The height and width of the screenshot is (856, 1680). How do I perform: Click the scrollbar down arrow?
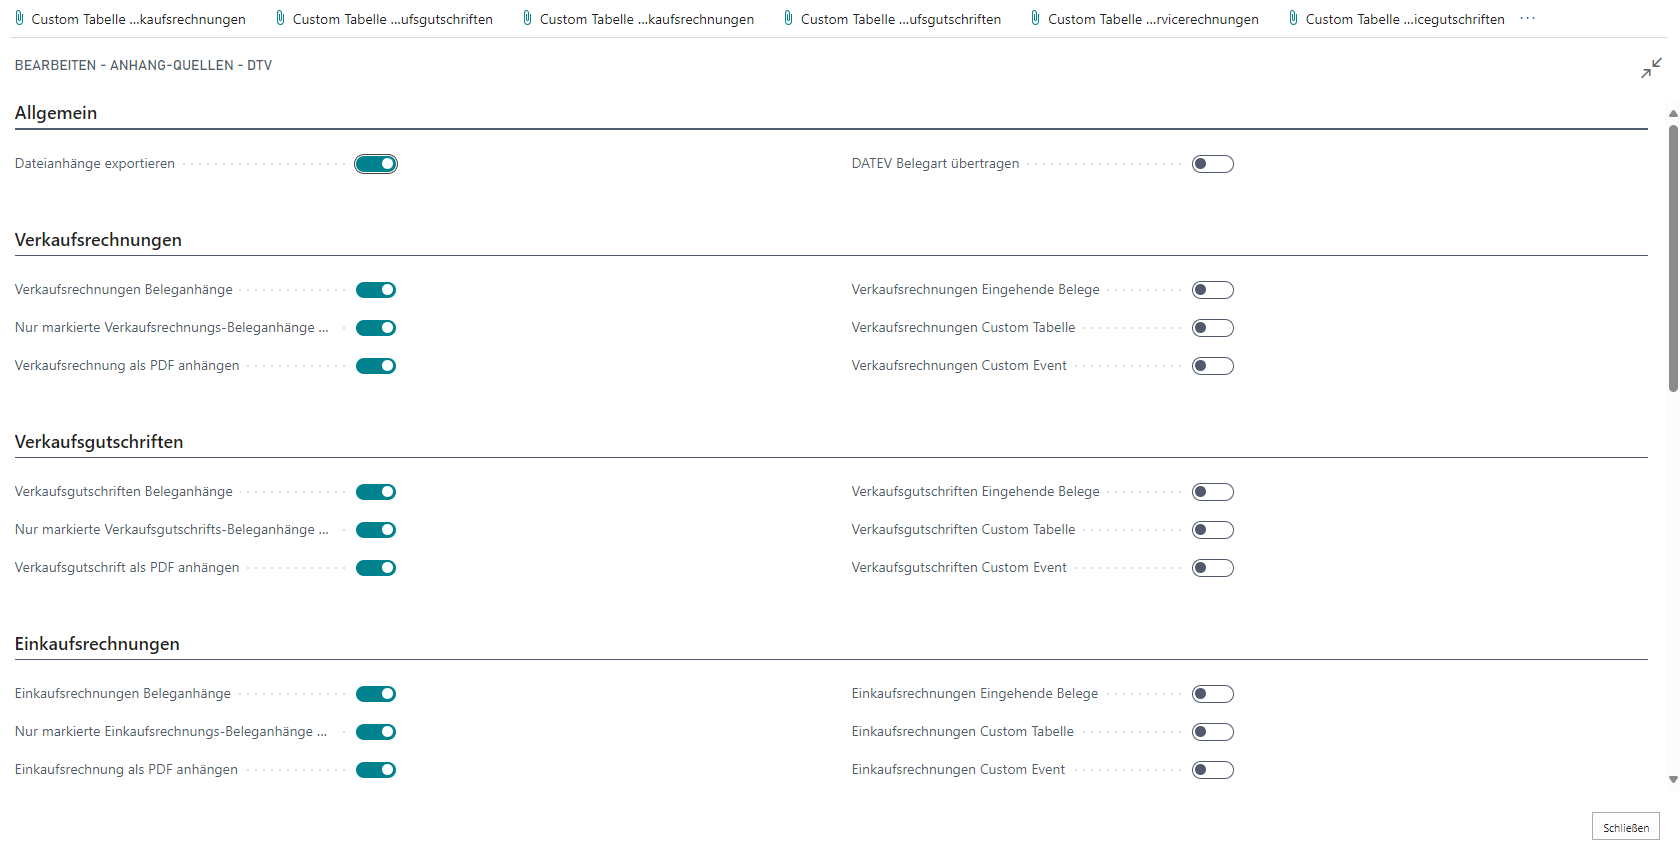1673,780
